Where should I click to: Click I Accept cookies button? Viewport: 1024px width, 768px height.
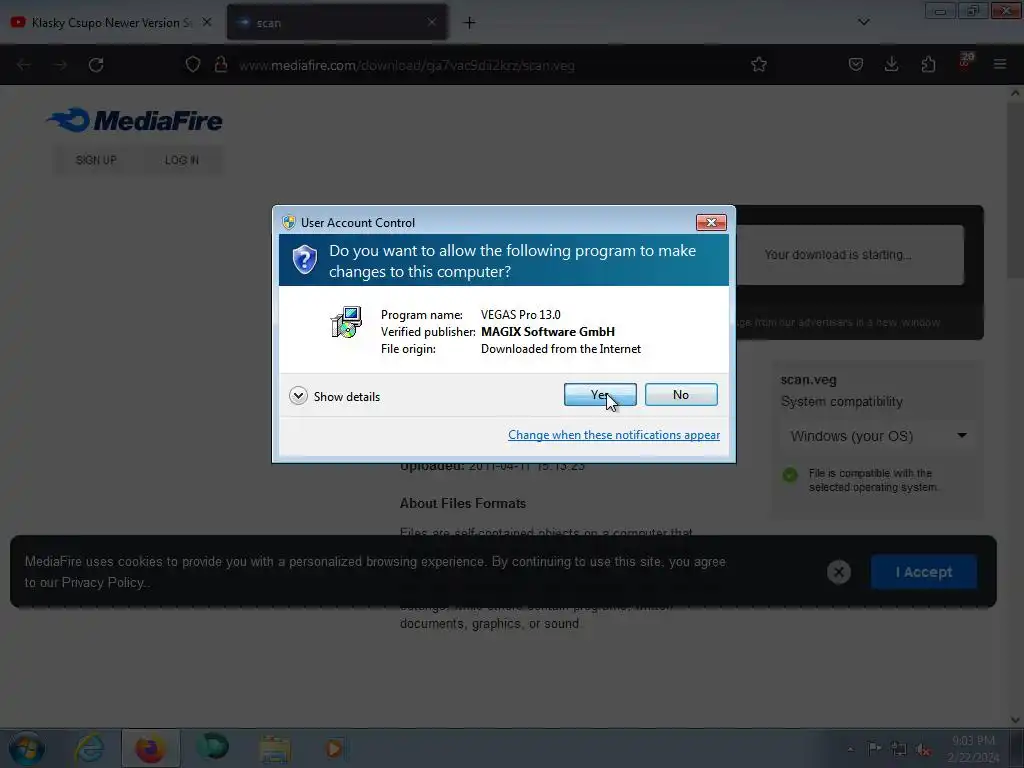923,572
